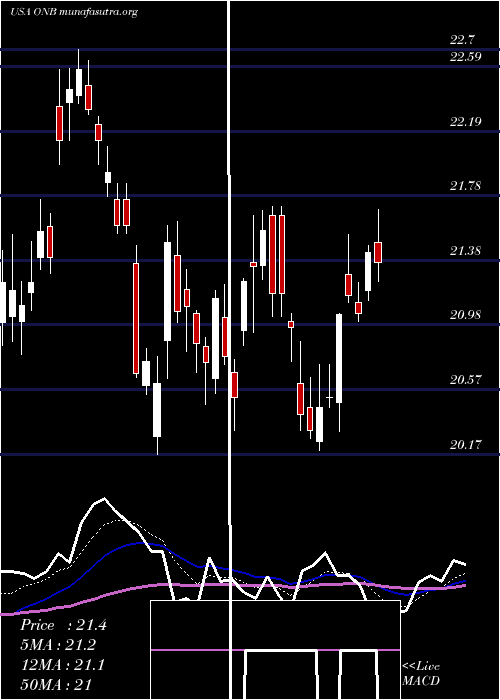Click the '5MA : 21.2' readout
Screen dimensions: 500x700
click(58, 645)
